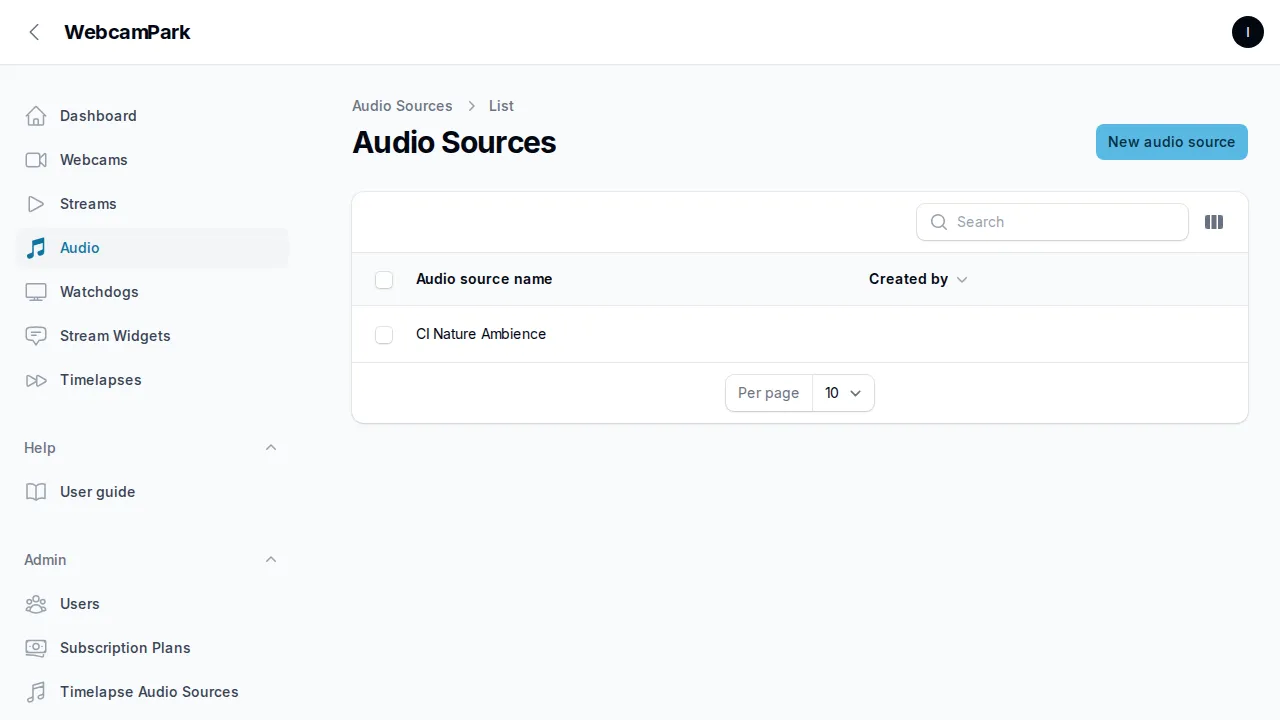Focus the Search input field
1280x720 pixels.
pos(1052,222)
